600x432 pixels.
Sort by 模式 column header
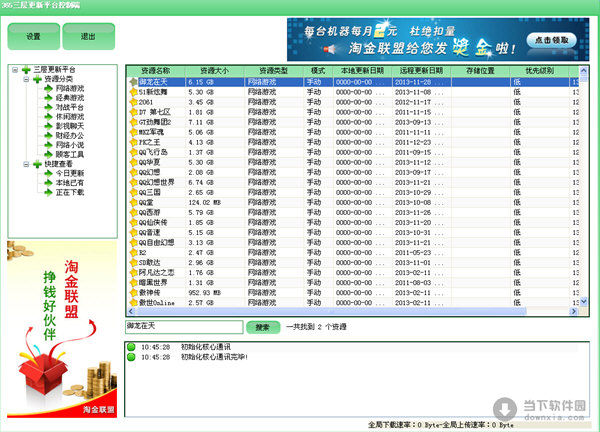tap(318, 71)
